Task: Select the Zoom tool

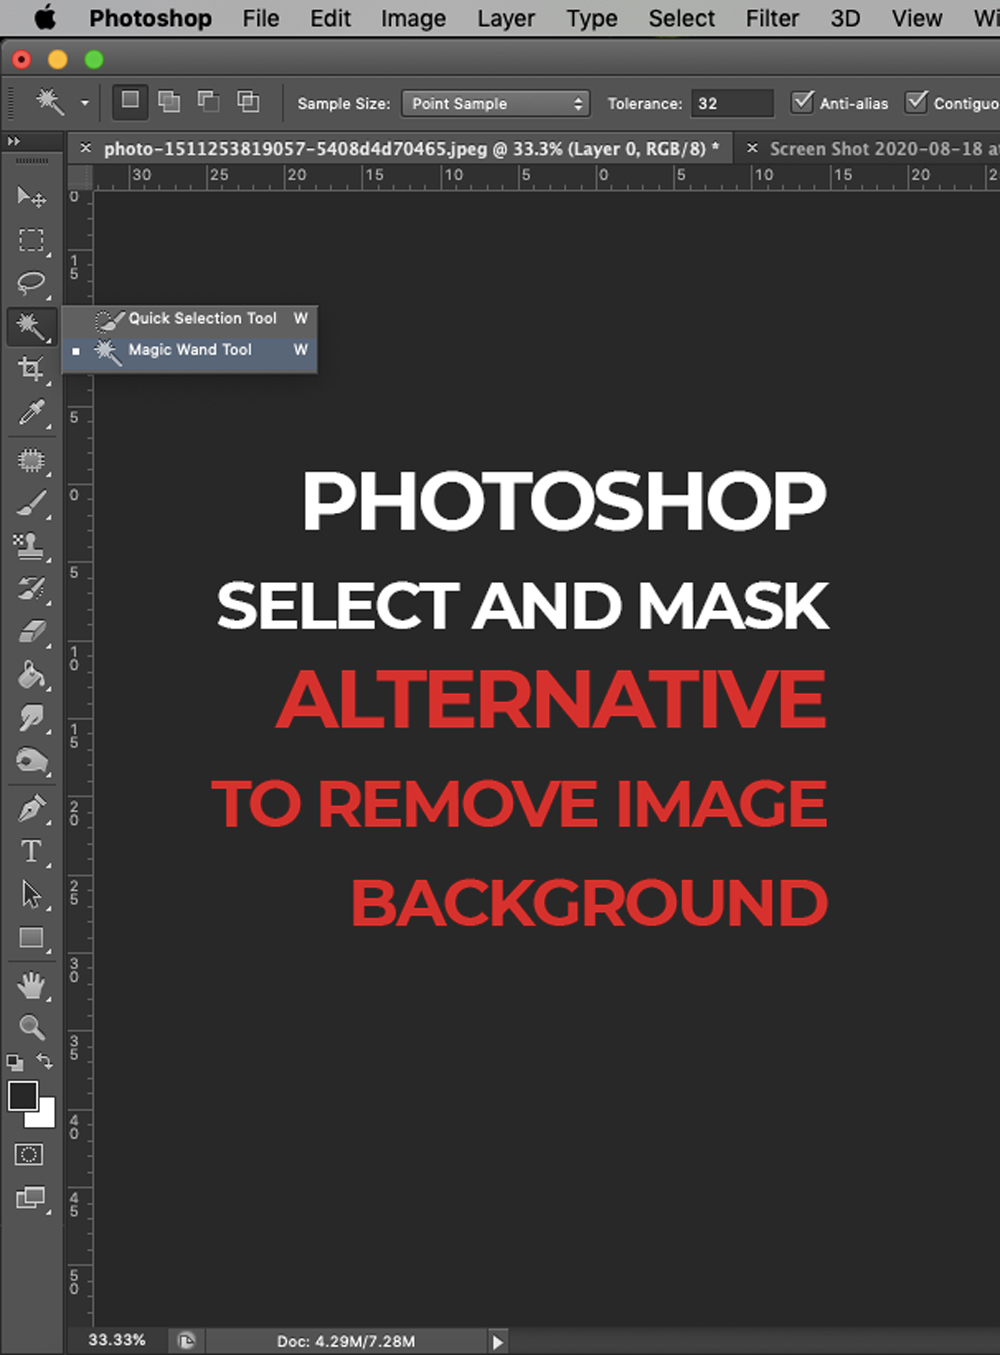Action: click(31, 1027)
